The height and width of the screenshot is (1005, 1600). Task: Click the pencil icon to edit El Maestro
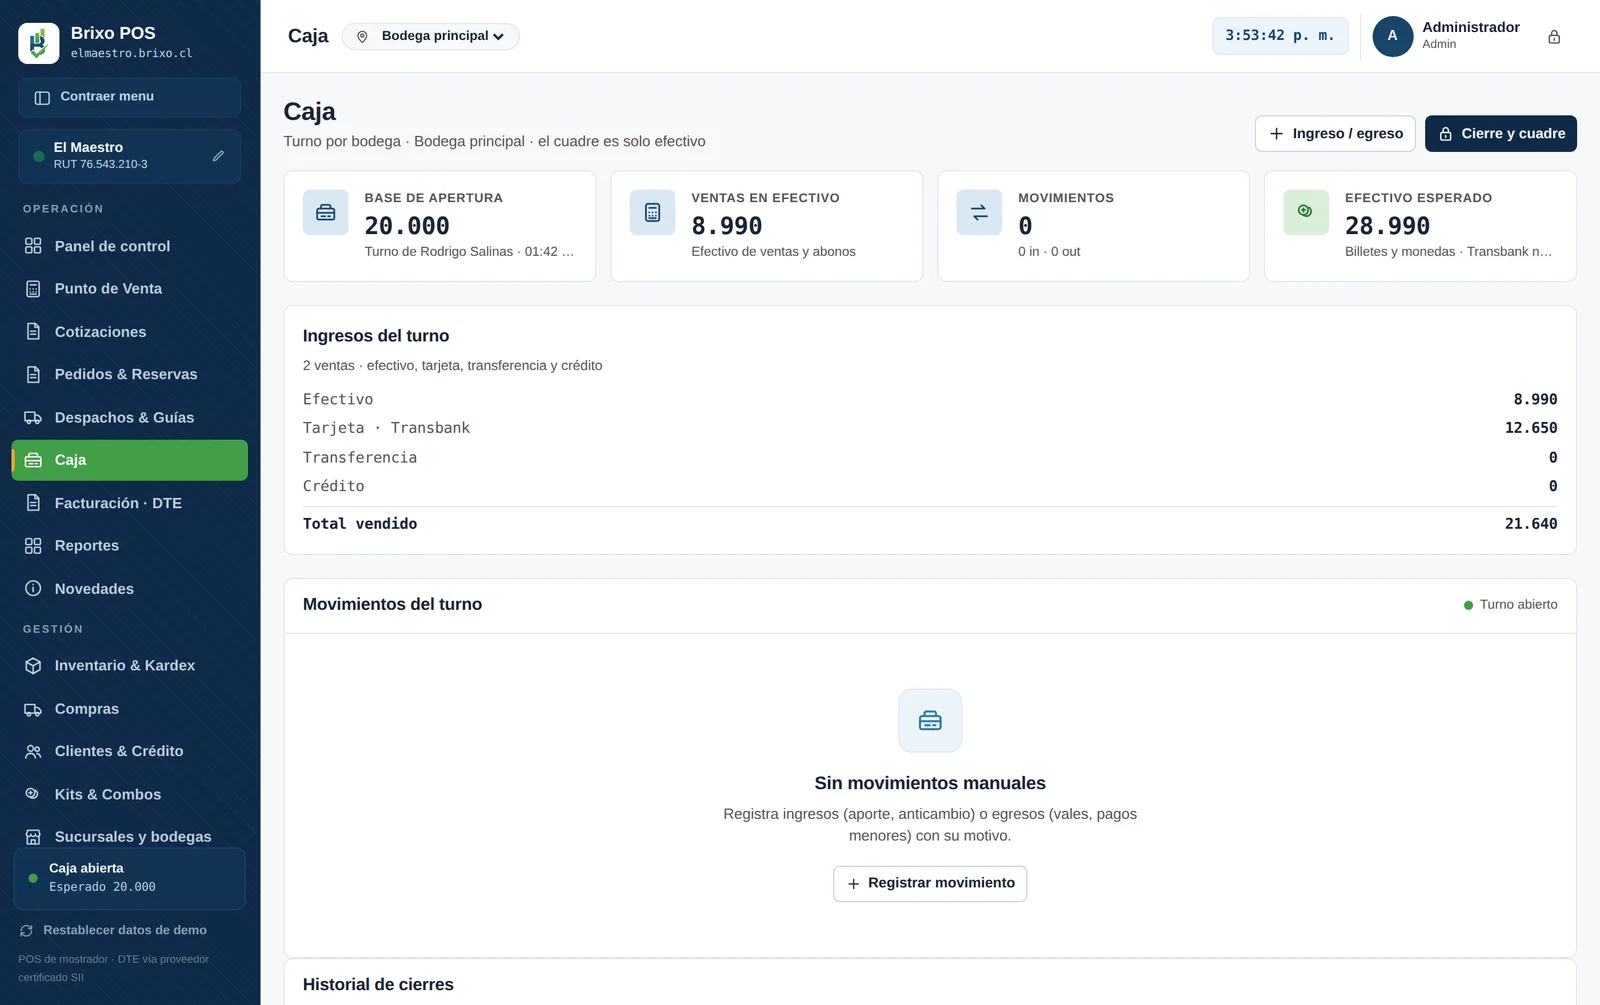(x=218, y=156)
